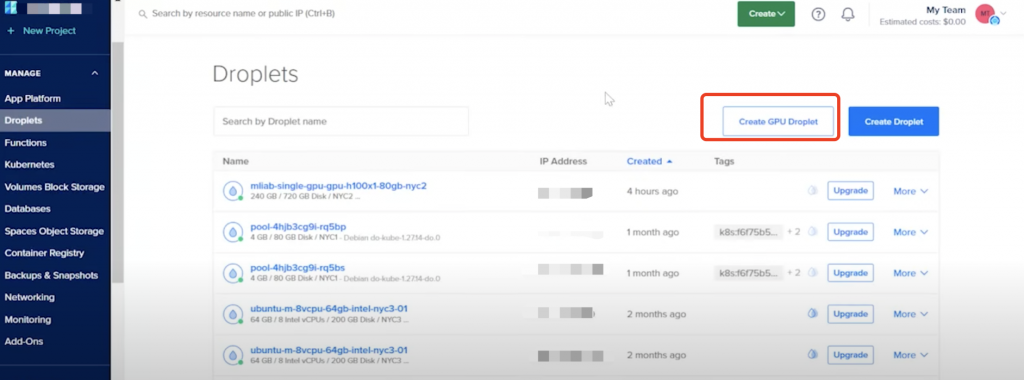
Task: Click the user avatar icon
Action: point(985,14)
